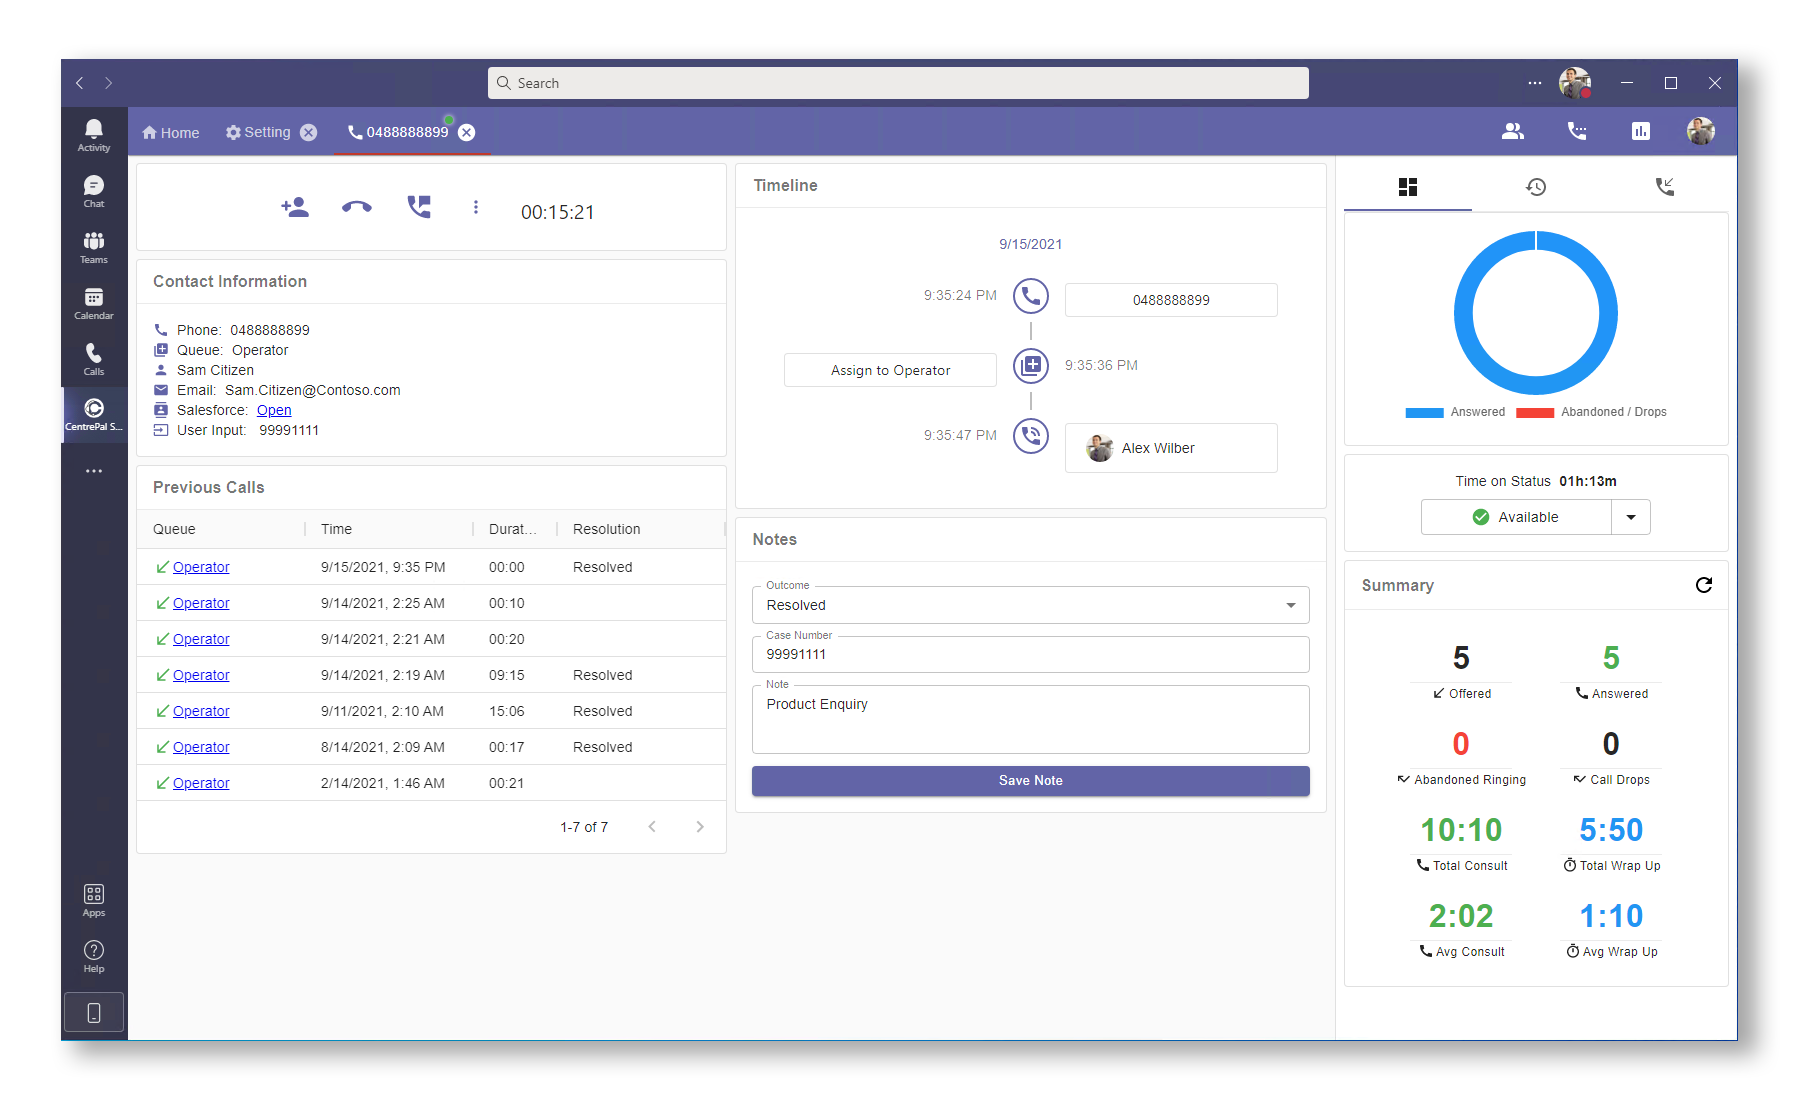1800x1100 pixels.
Task: Open Operator call from 9/14/2021 2:19 AM
Action: click(201, 675)
